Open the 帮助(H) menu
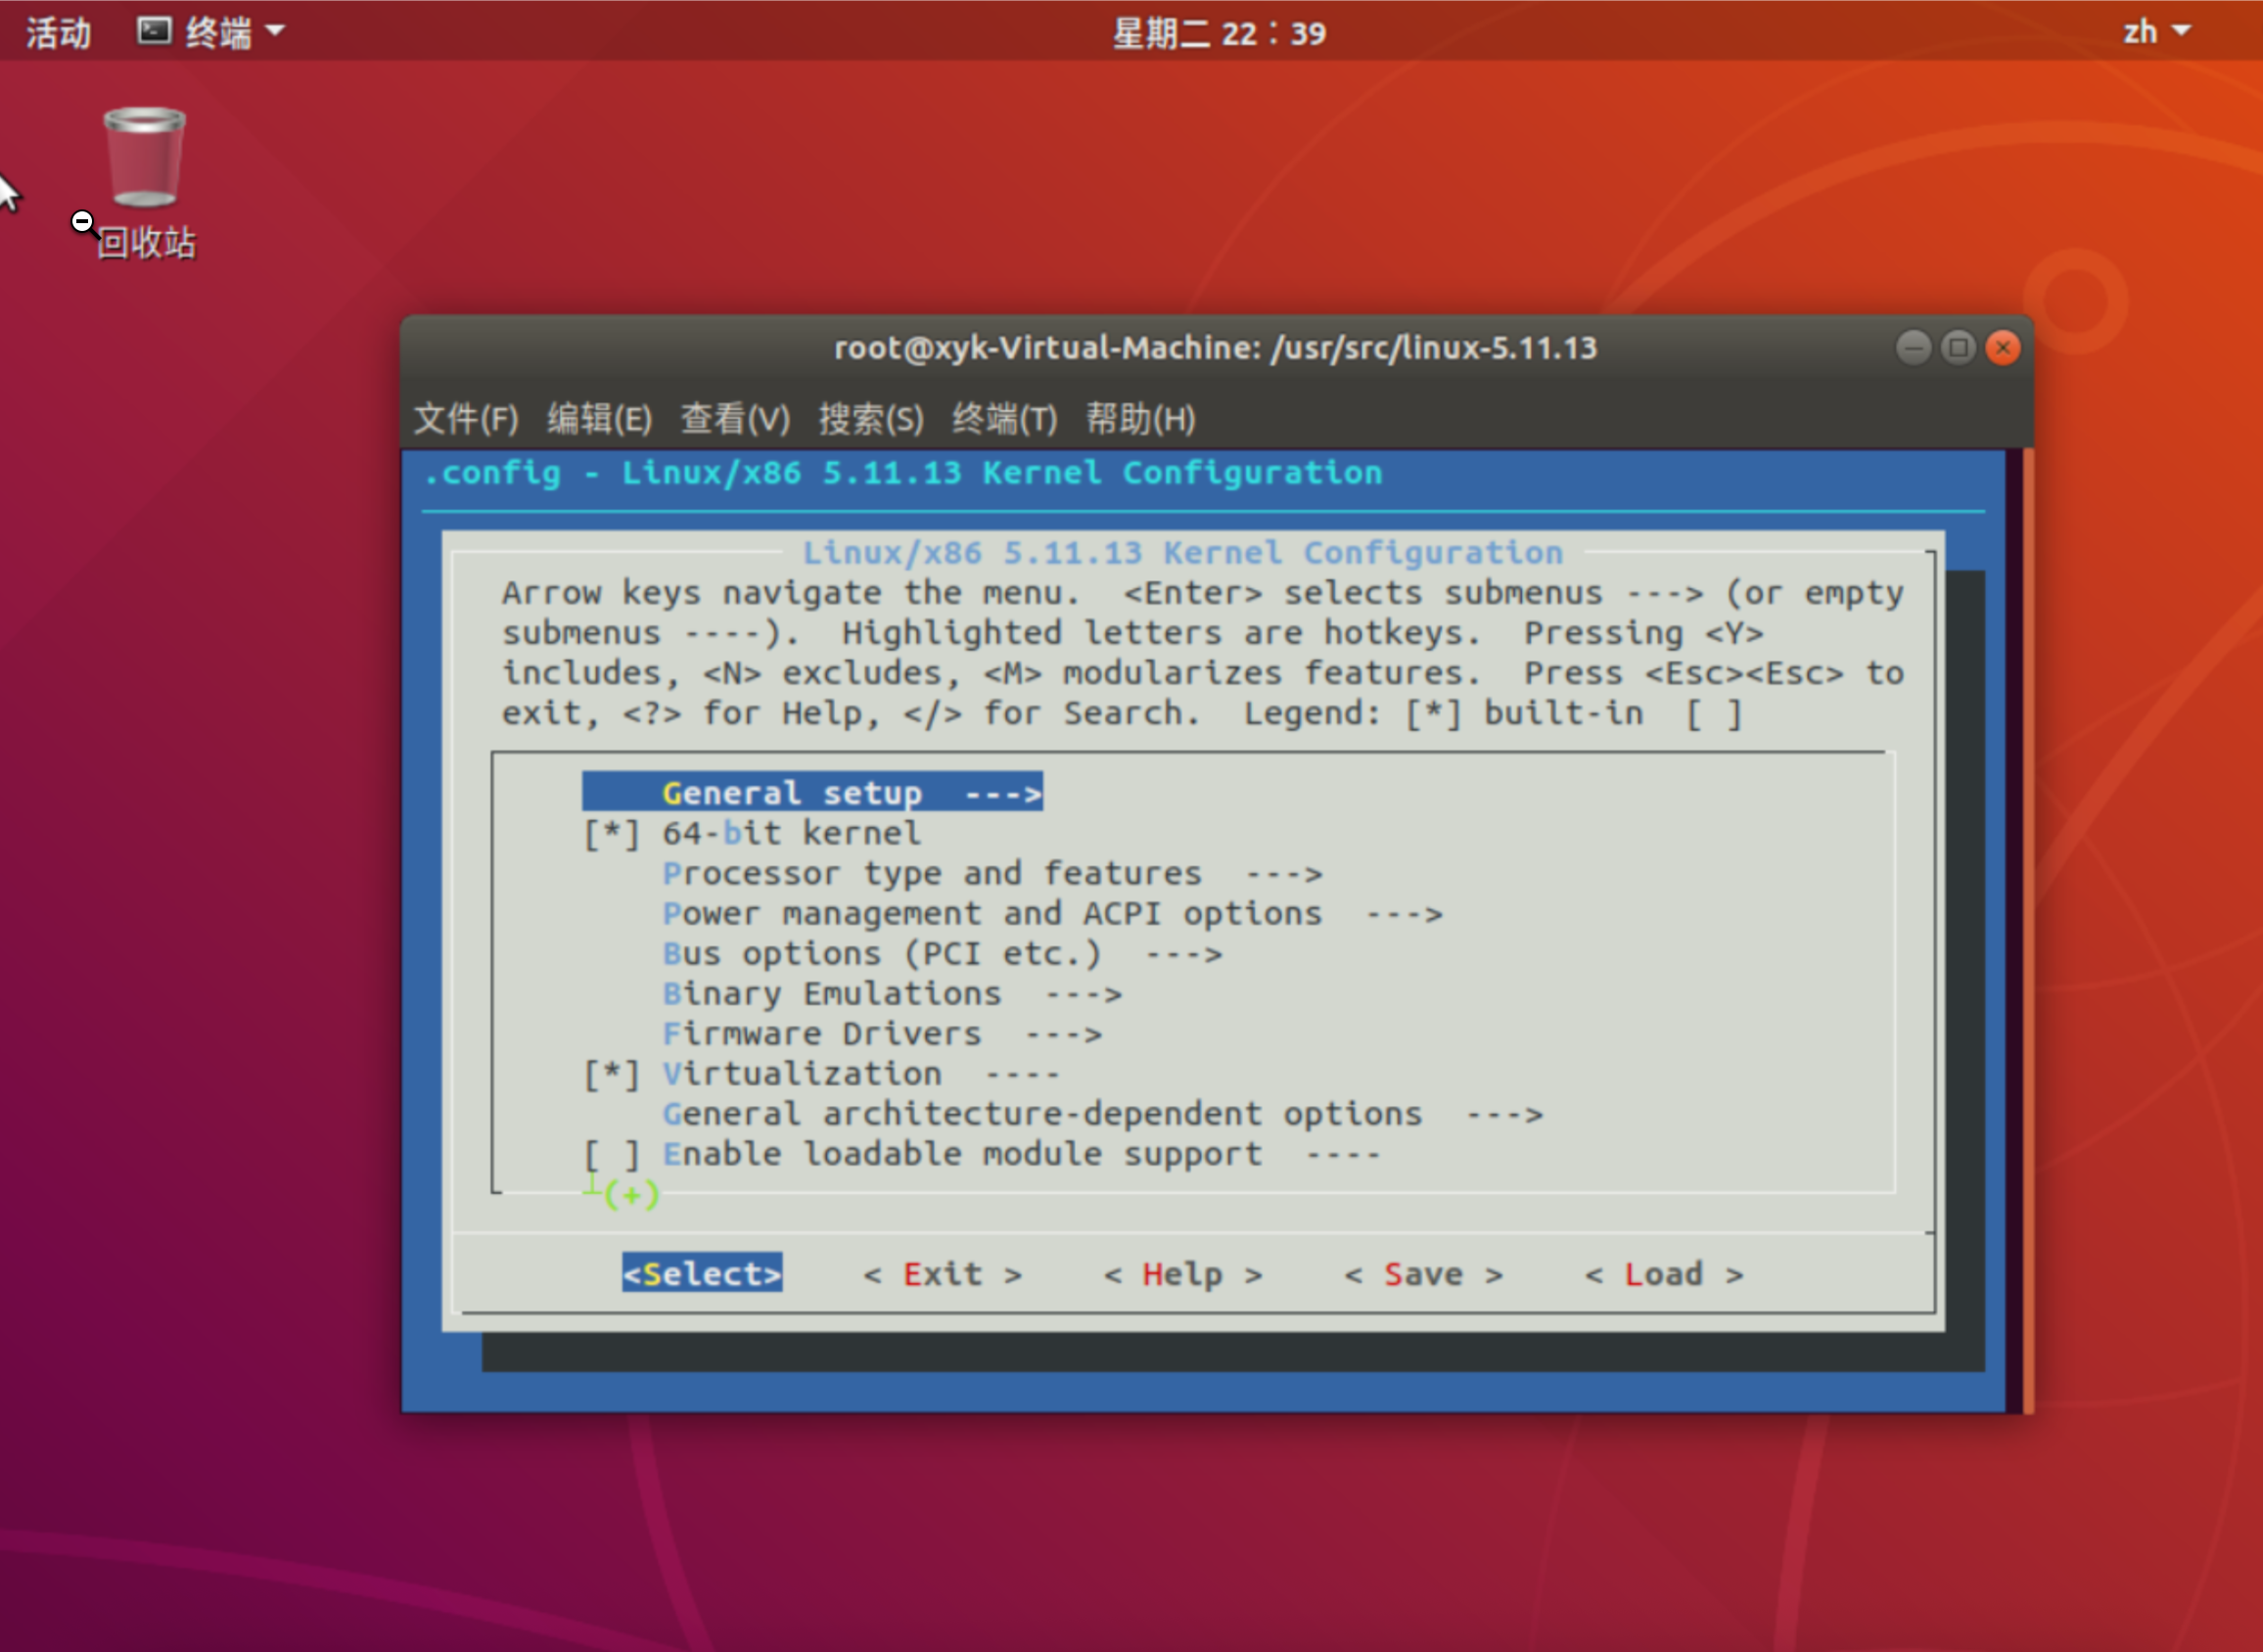This screenshot has width=2263, height=1652. click(x=1139, y=420)
